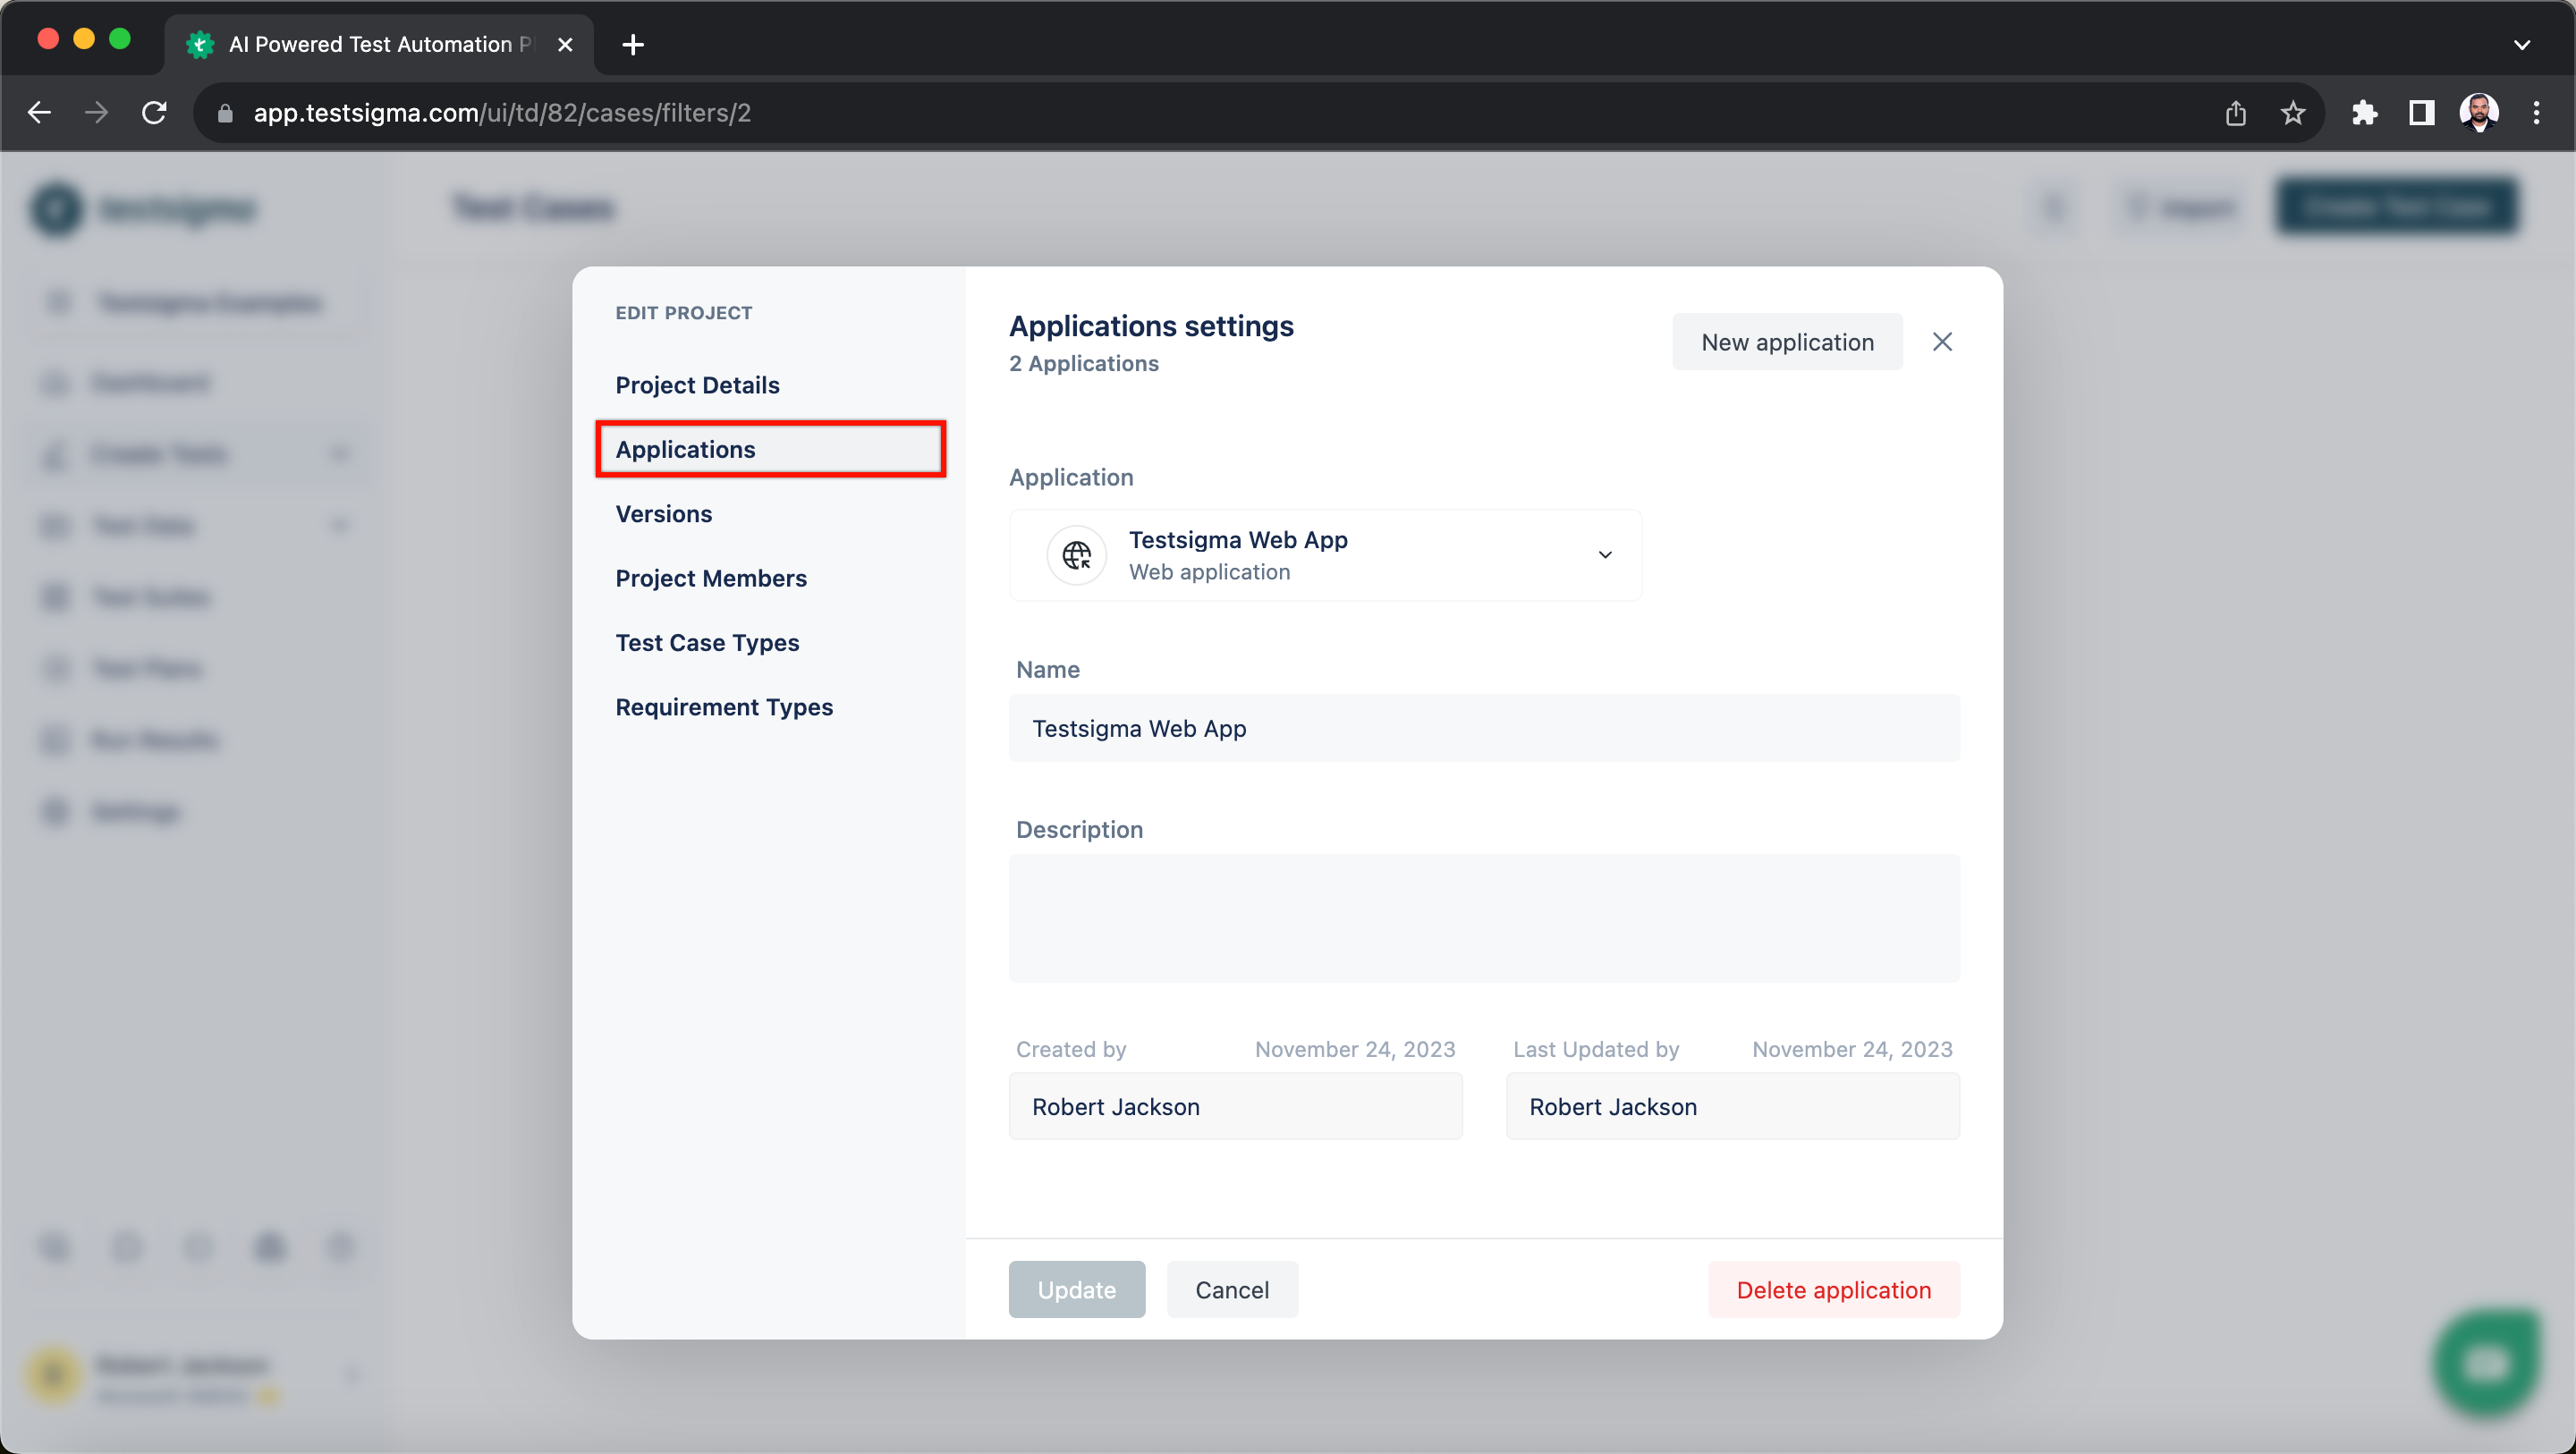
Task: Click the Create Tests navigation icon
Action: click(53, 454)
